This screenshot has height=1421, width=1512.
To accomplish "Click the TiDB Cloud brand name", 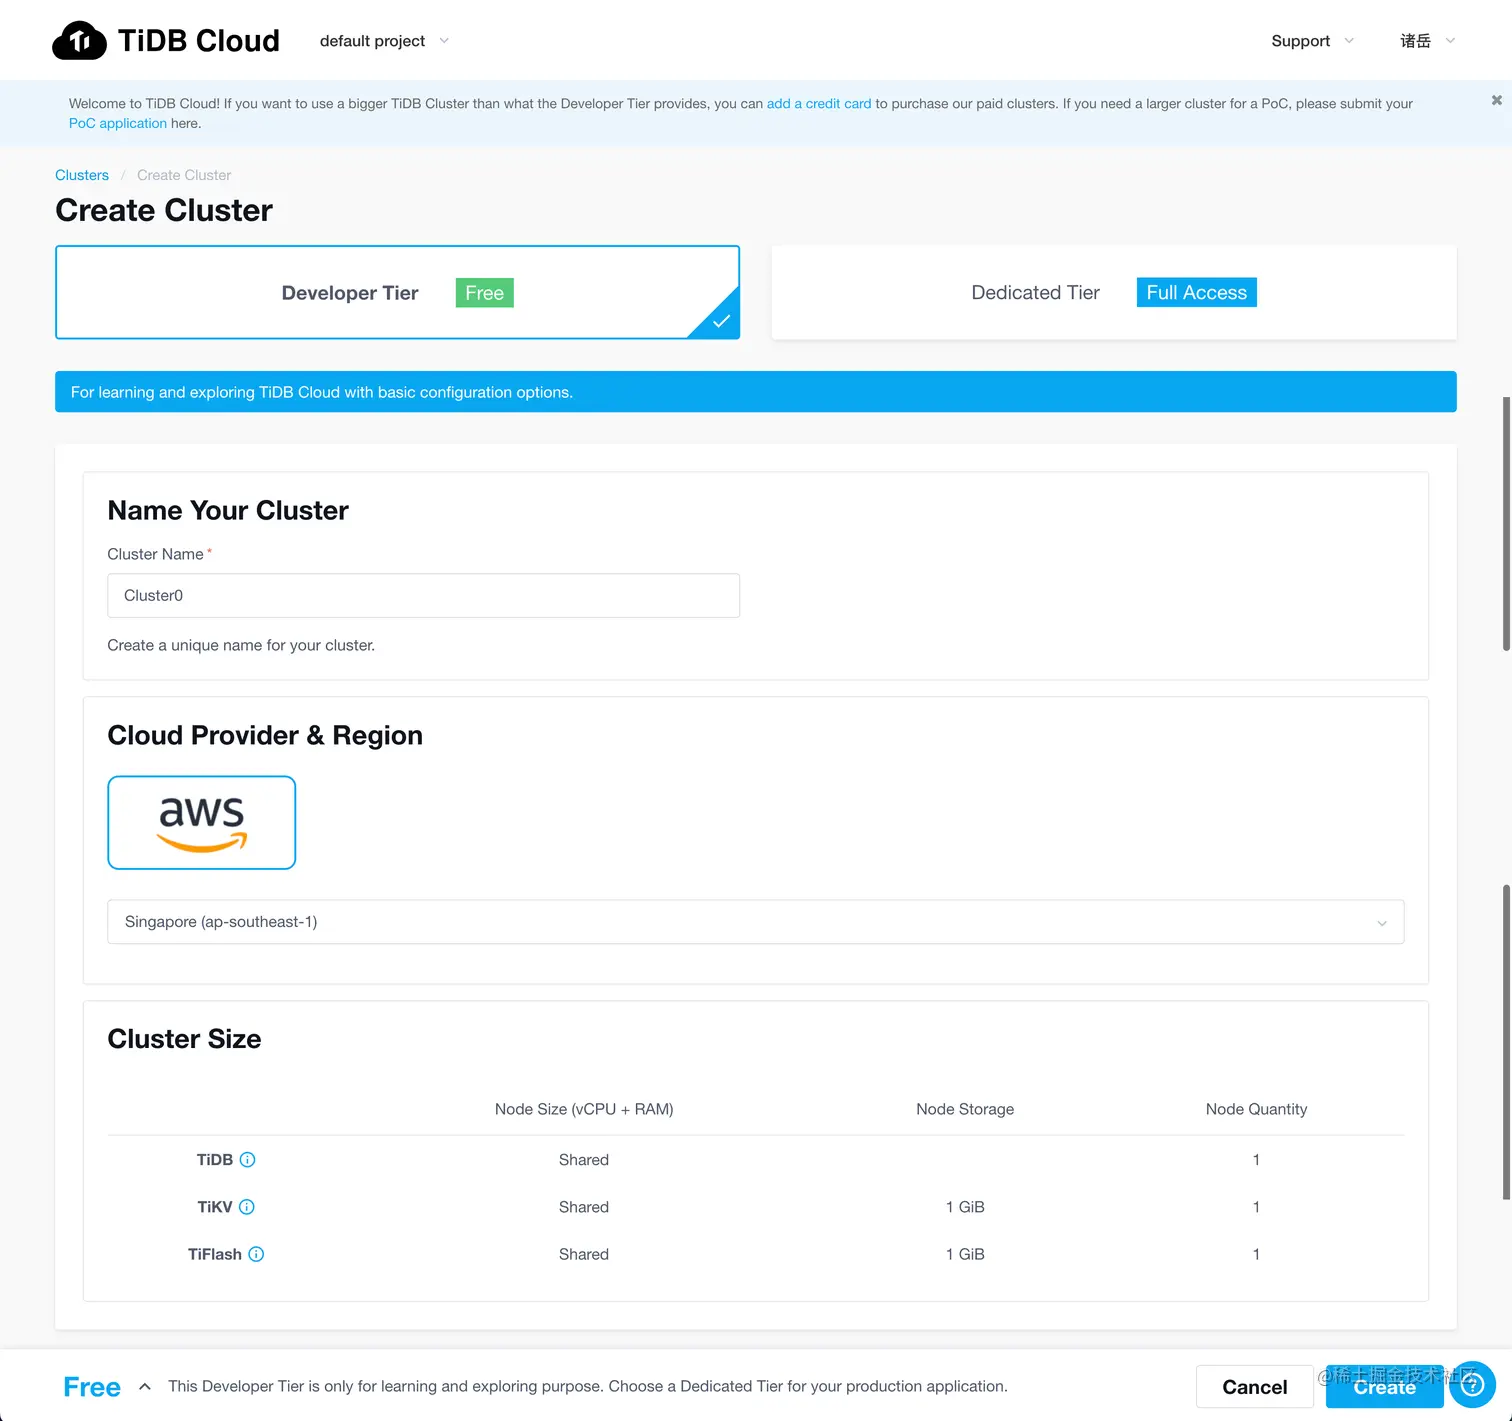I will pyautogui.click(x=199, y=41).
